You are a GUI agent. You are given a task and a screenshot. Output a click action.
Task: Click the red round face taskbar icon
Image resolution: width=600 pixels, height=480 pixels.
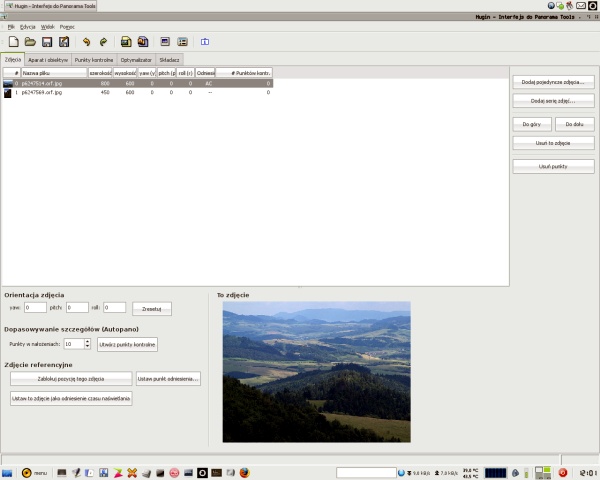click(x=174, y=473)
